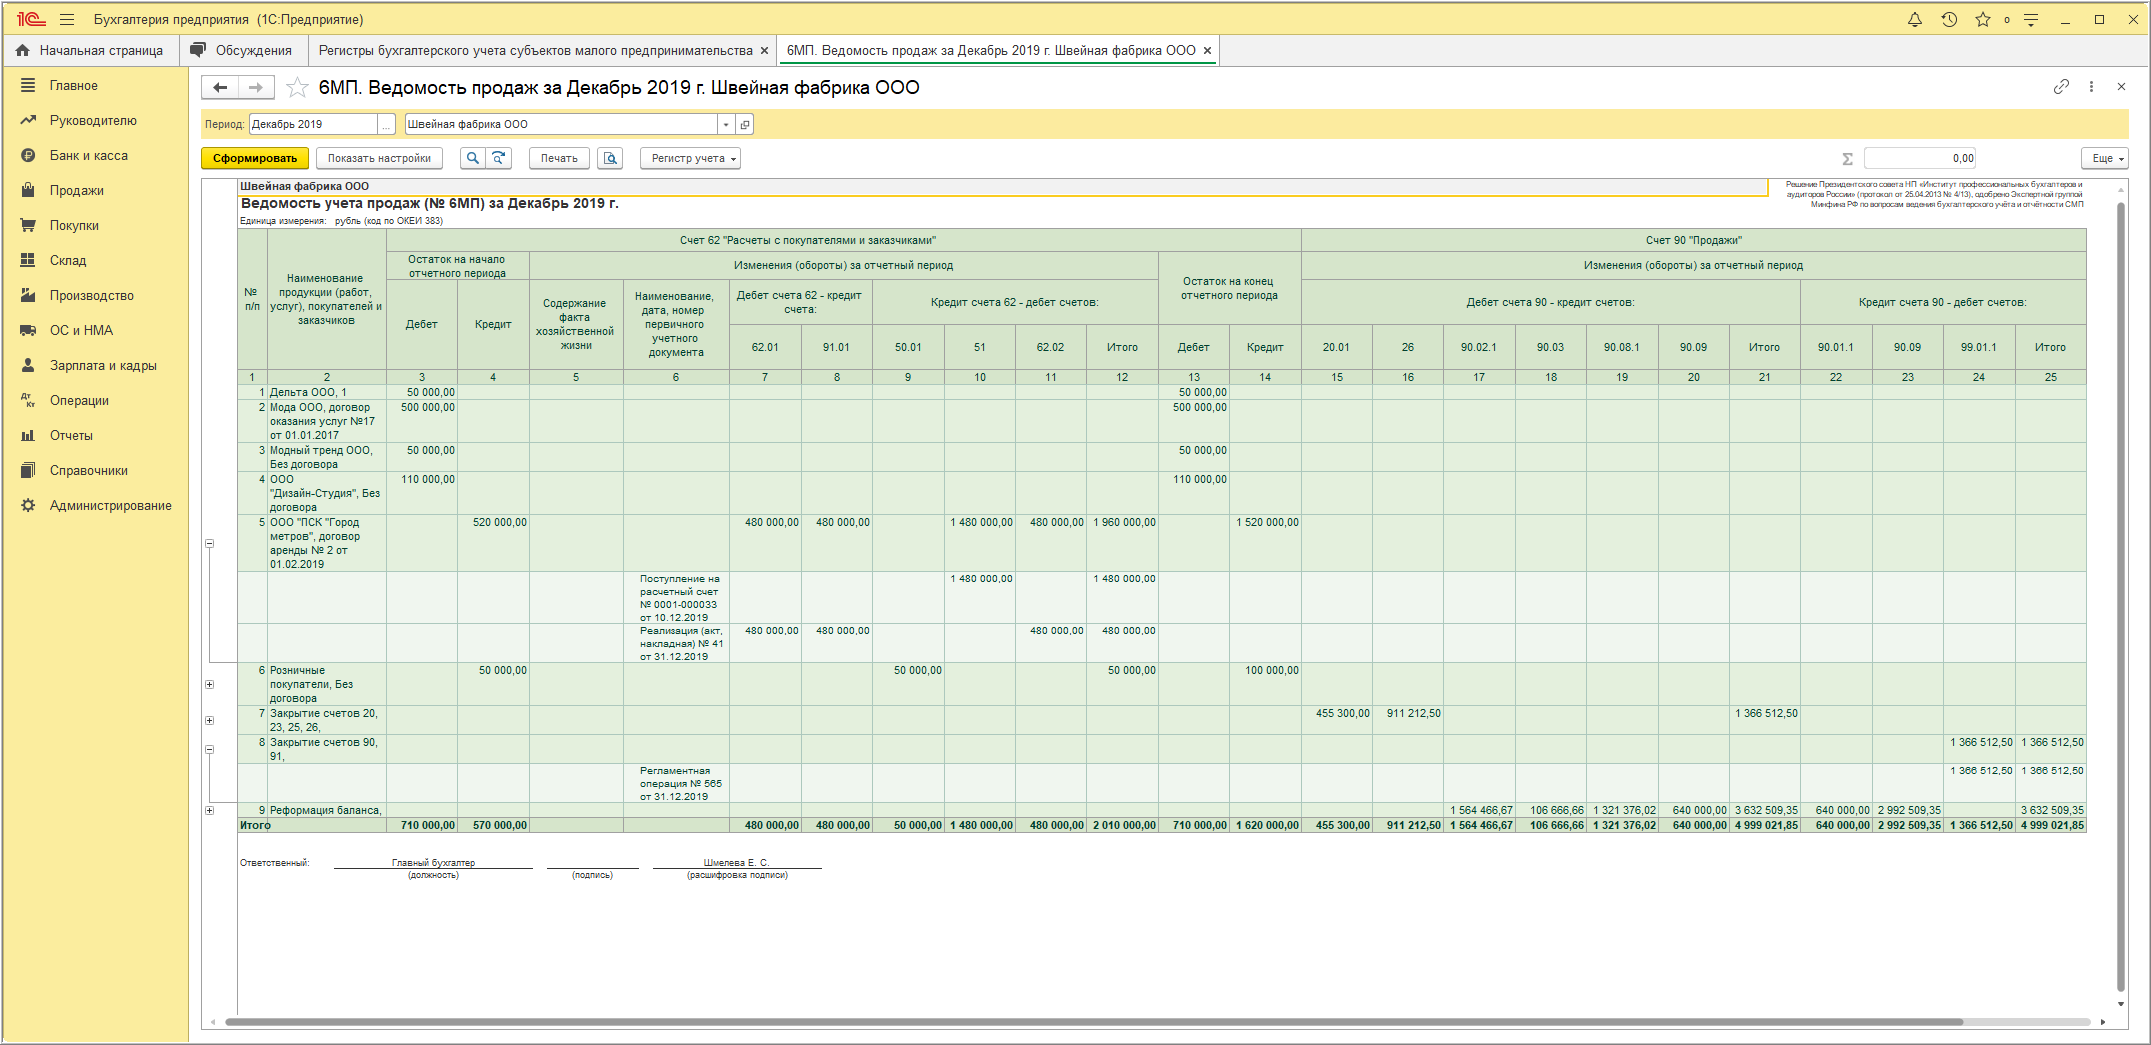Expand organization dropdown arrow
Image resolution: width=2151 pixels, height=1045 pixels.
click(x=726, y=124)
